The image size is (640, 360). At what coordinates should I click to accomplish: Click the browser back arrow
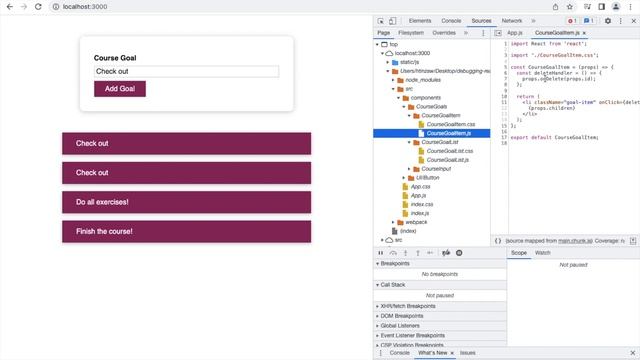click(x=9, y=7)
